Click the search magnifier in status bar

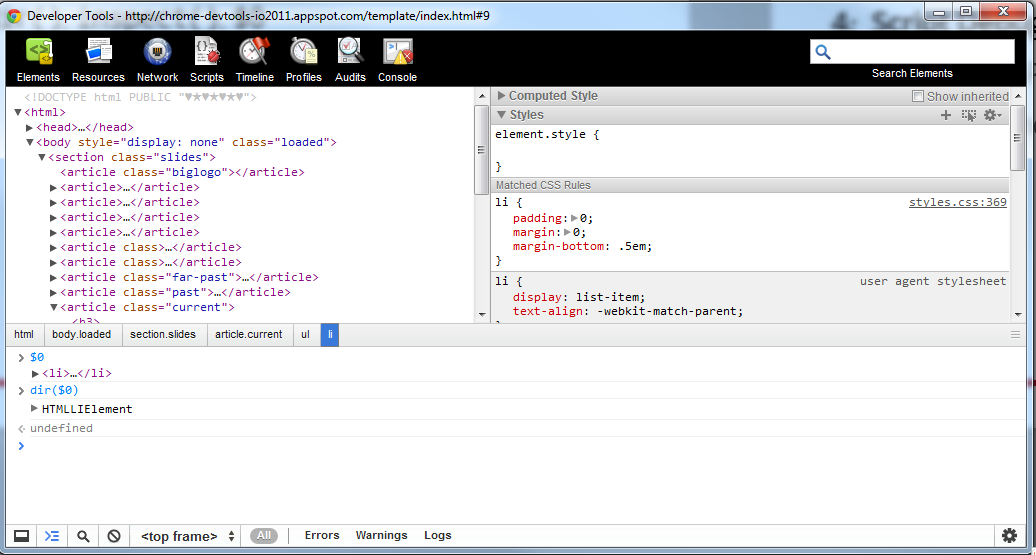point(83,536)
